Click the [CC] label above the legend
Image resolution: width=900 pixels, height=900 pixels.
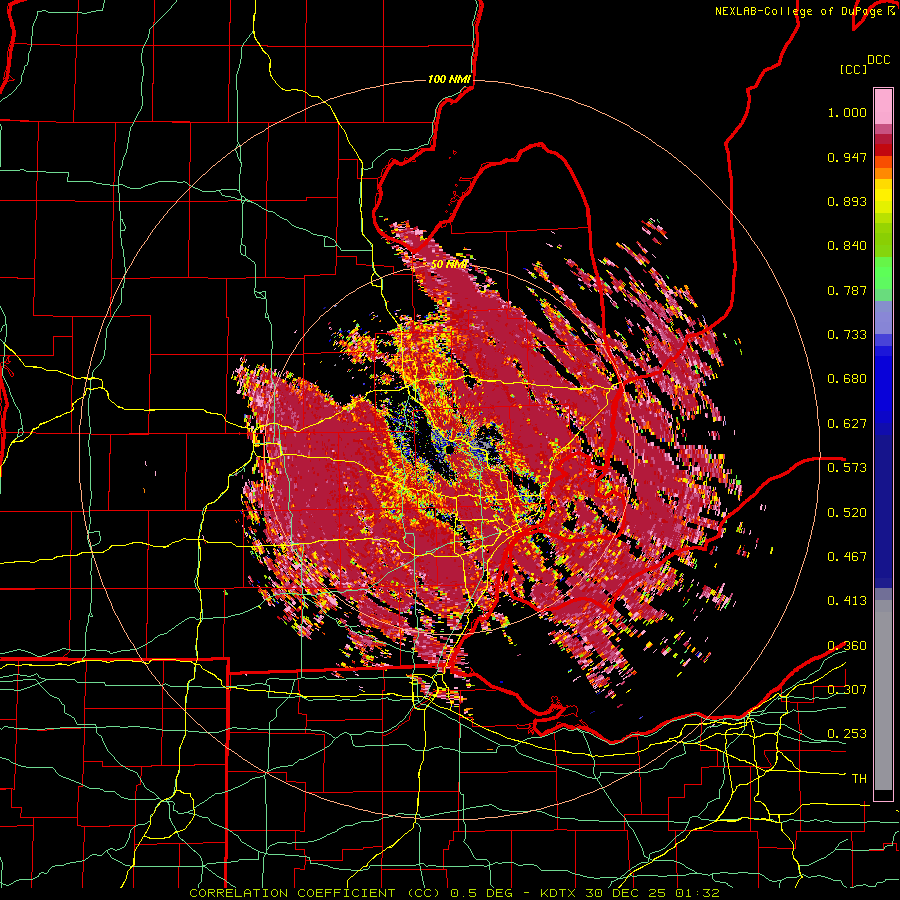tap(853, 69)
